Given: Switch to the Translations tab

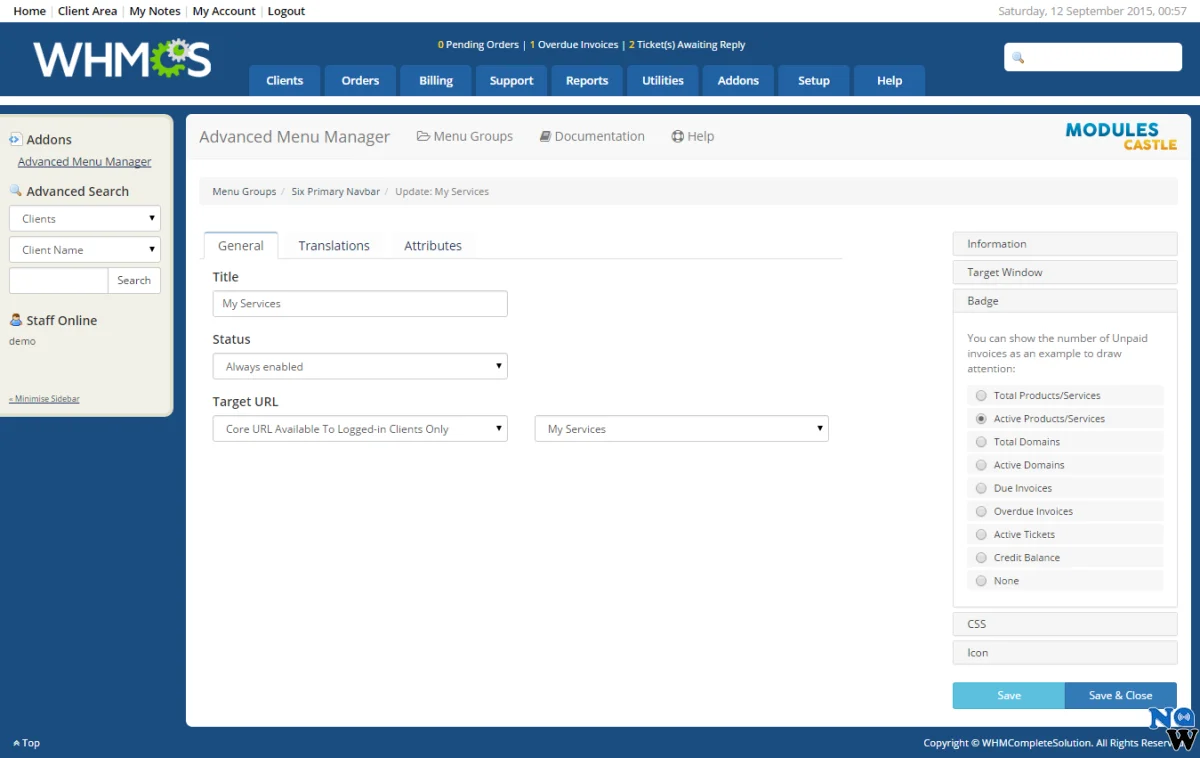Looking at the screenshot, I should pyautogui.click(x=334, y=246).
